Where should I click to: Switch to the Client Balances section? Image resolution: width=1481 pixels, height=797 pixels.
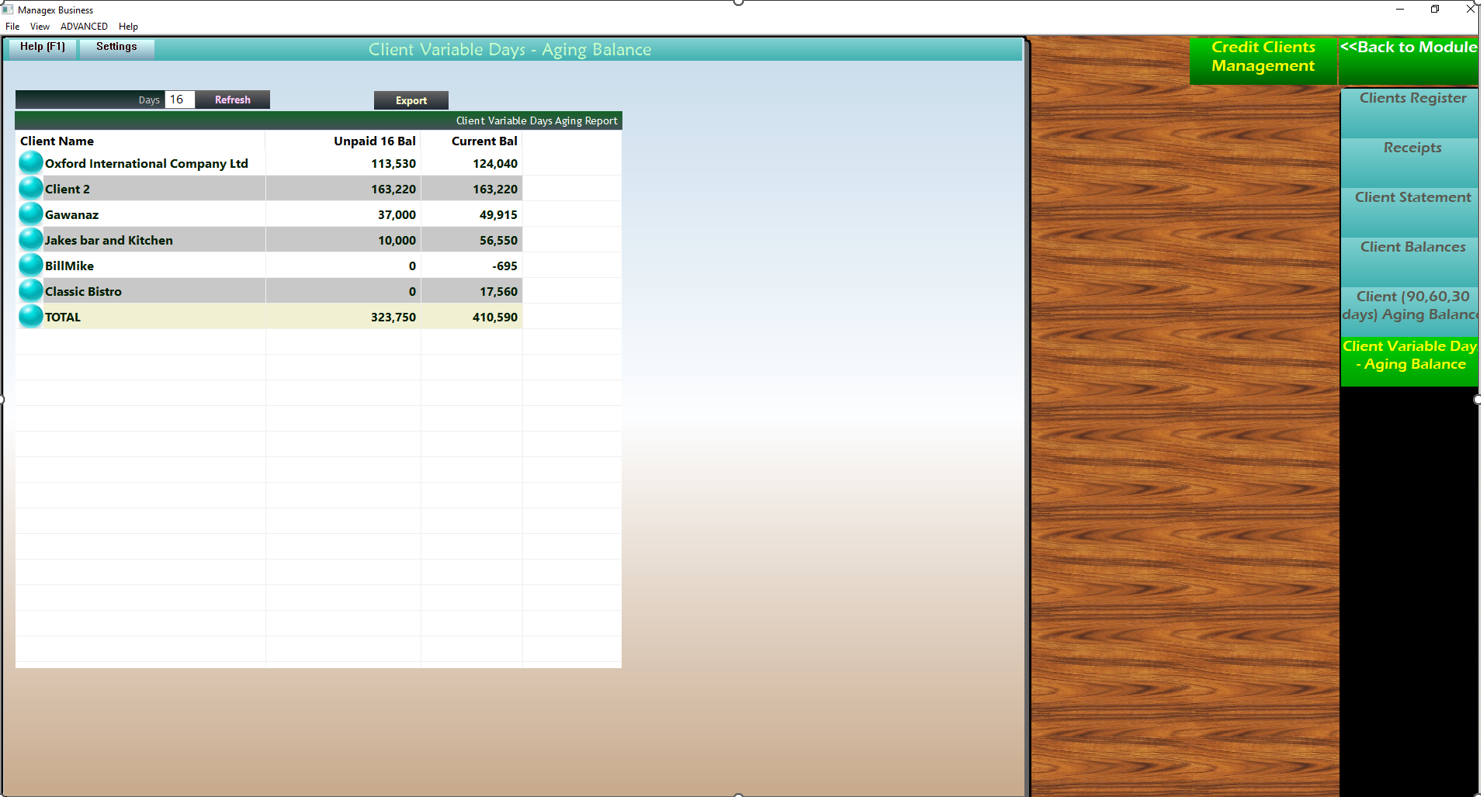[1411, 246]
